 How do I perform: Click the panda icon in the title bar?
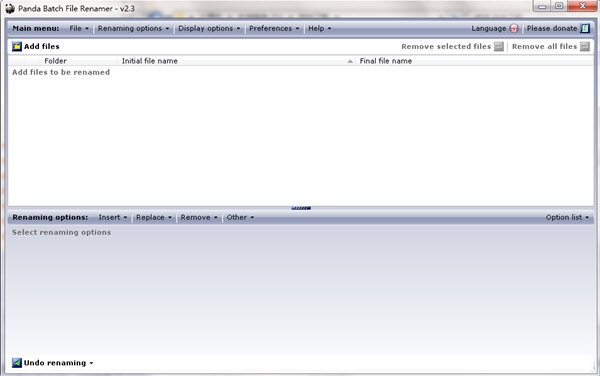coord(10,8)
